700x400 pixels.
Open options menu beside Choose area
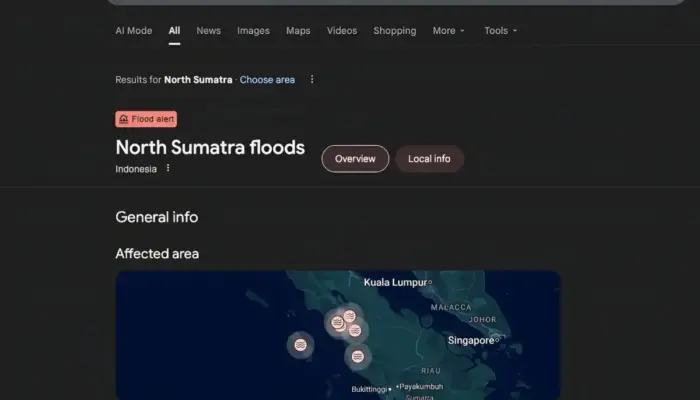(312, 79)
